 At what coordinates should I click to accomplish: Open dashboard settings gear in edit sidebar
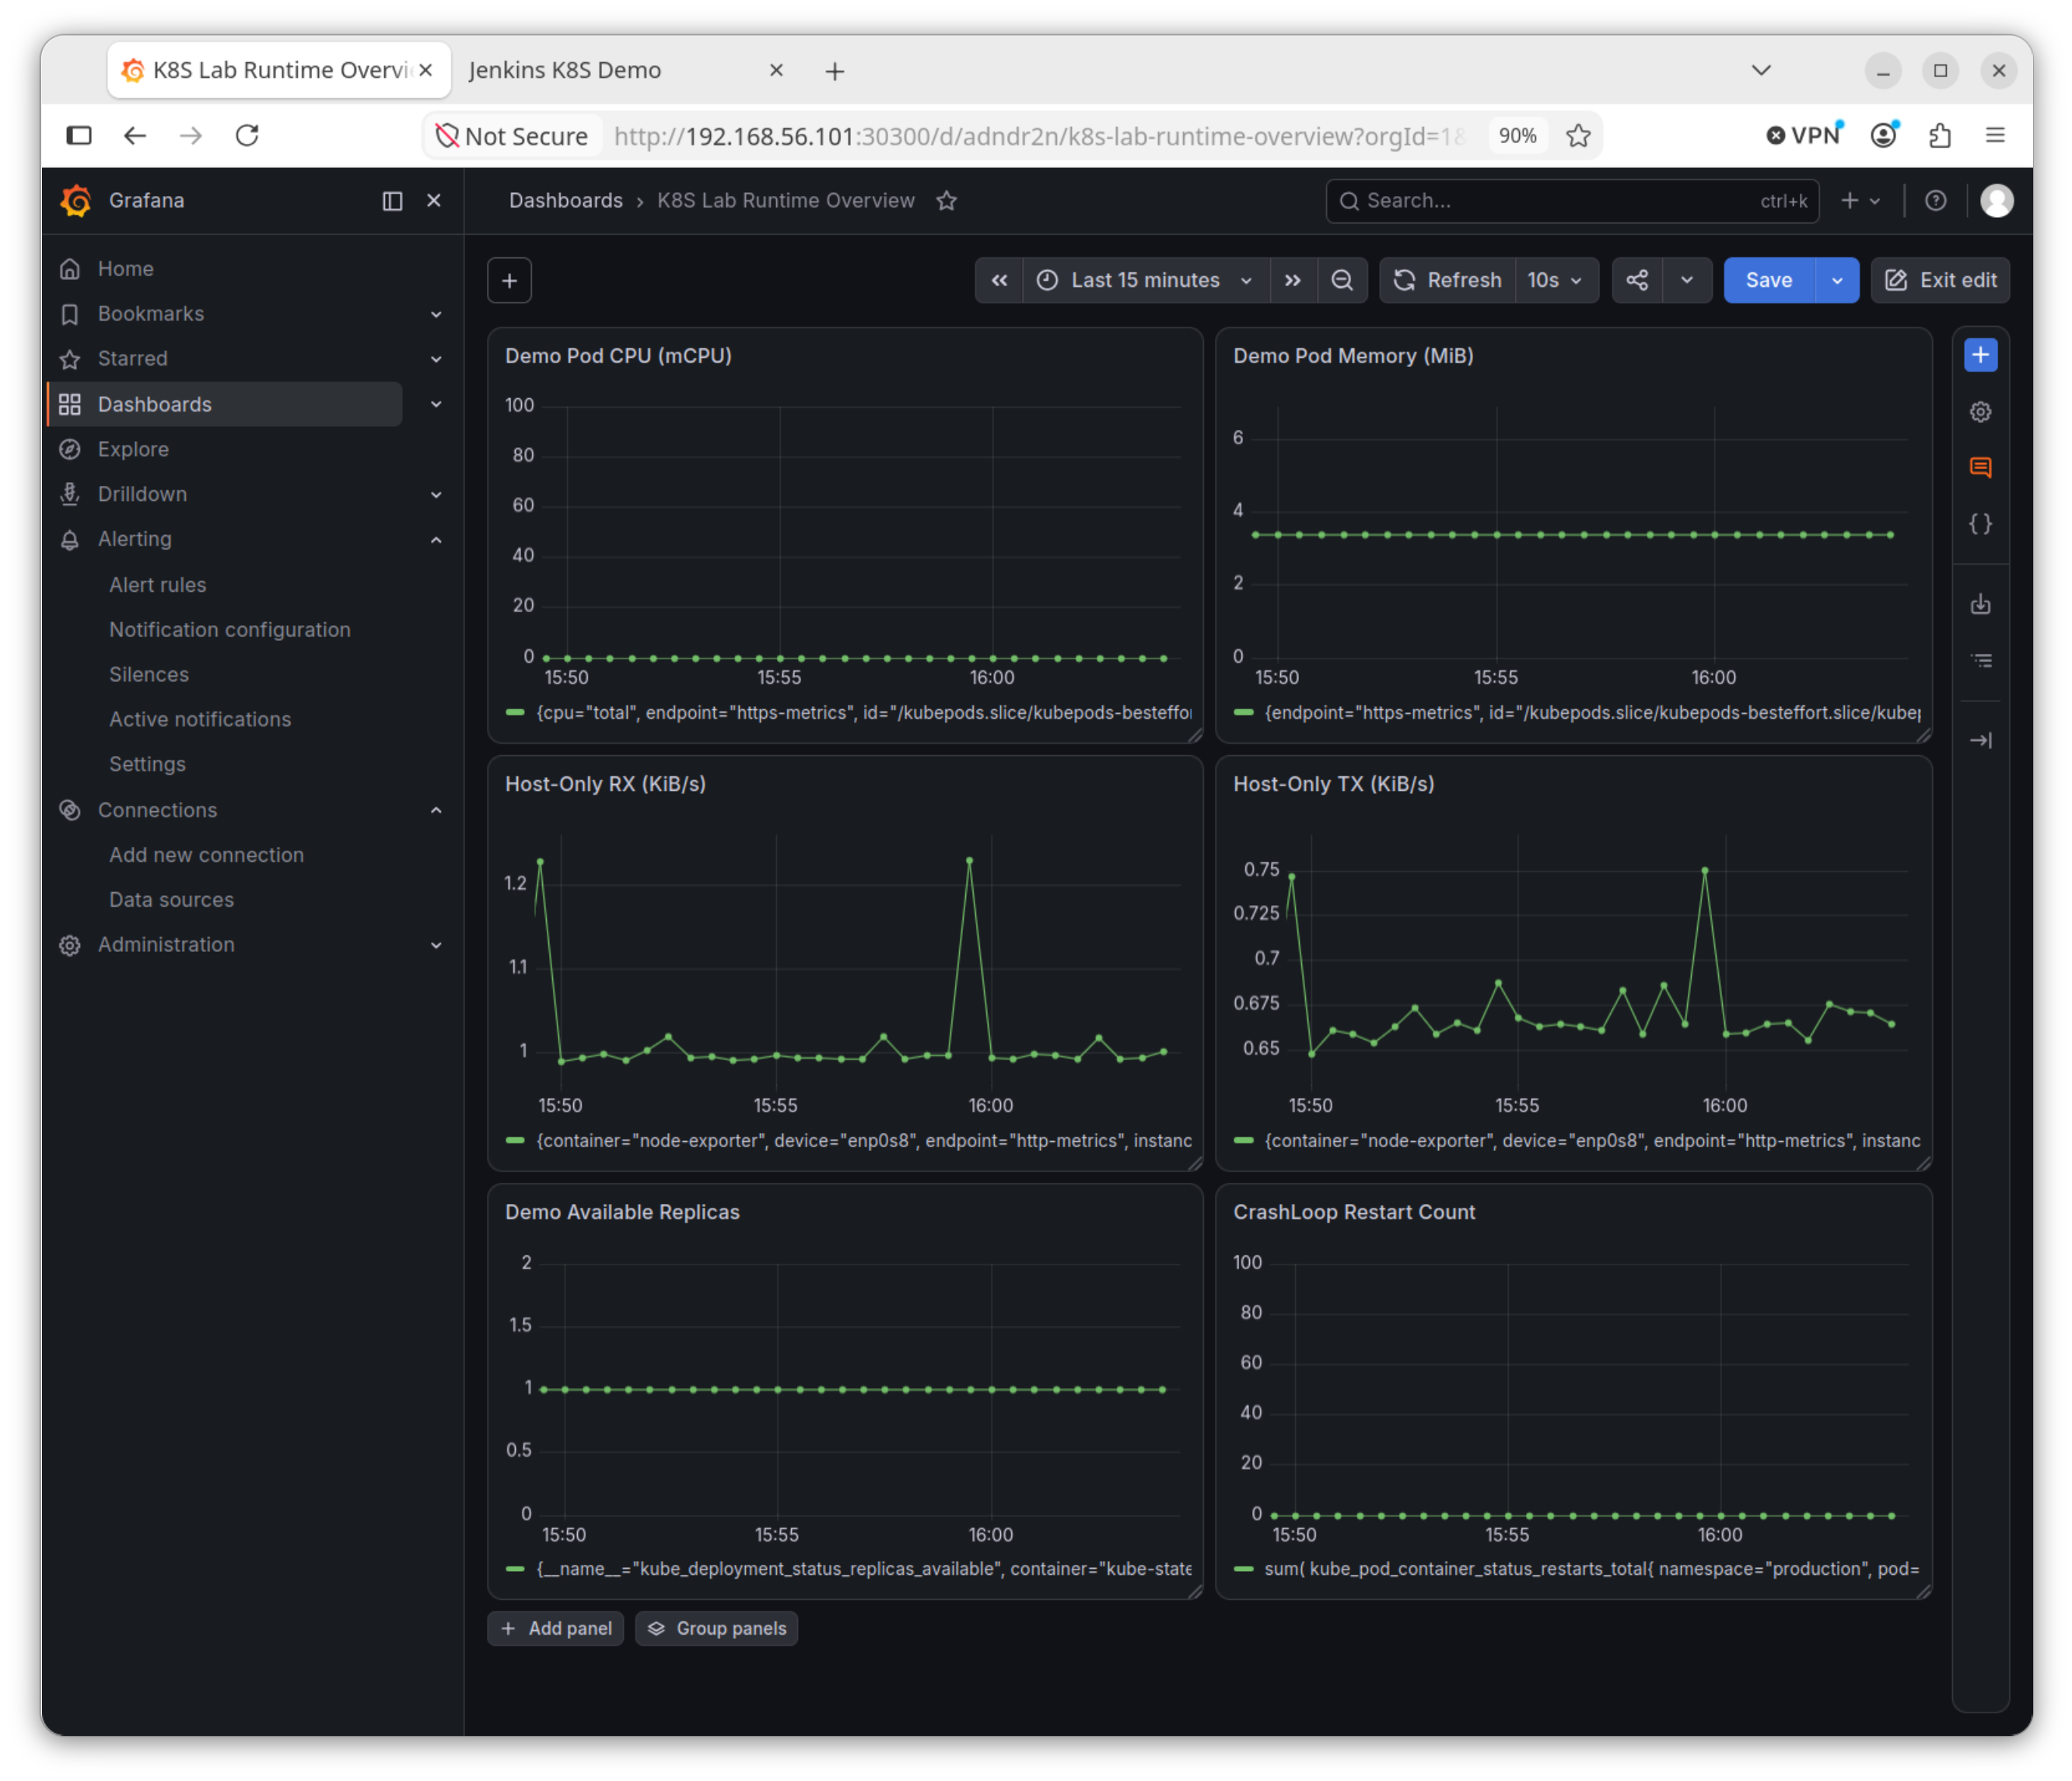tap(1980, 412)
